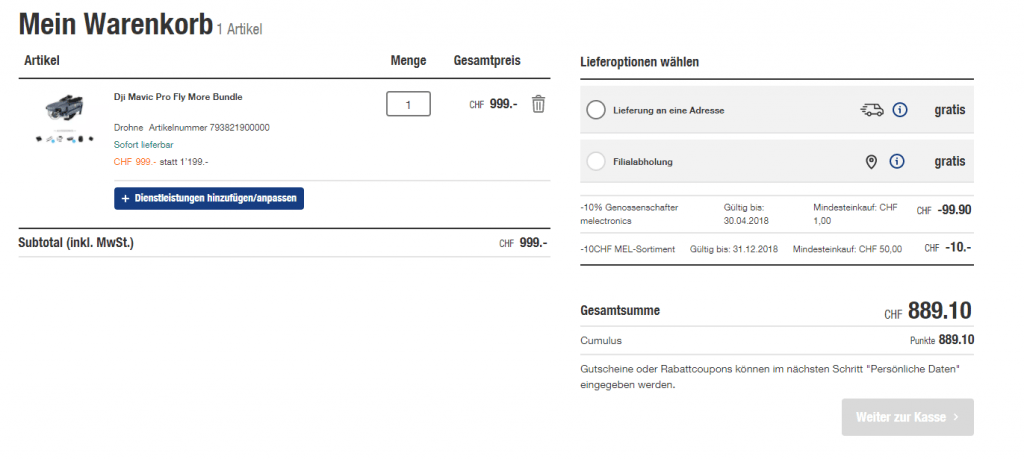Click the orange CHF 999.- sale price

tap(134, 162)
